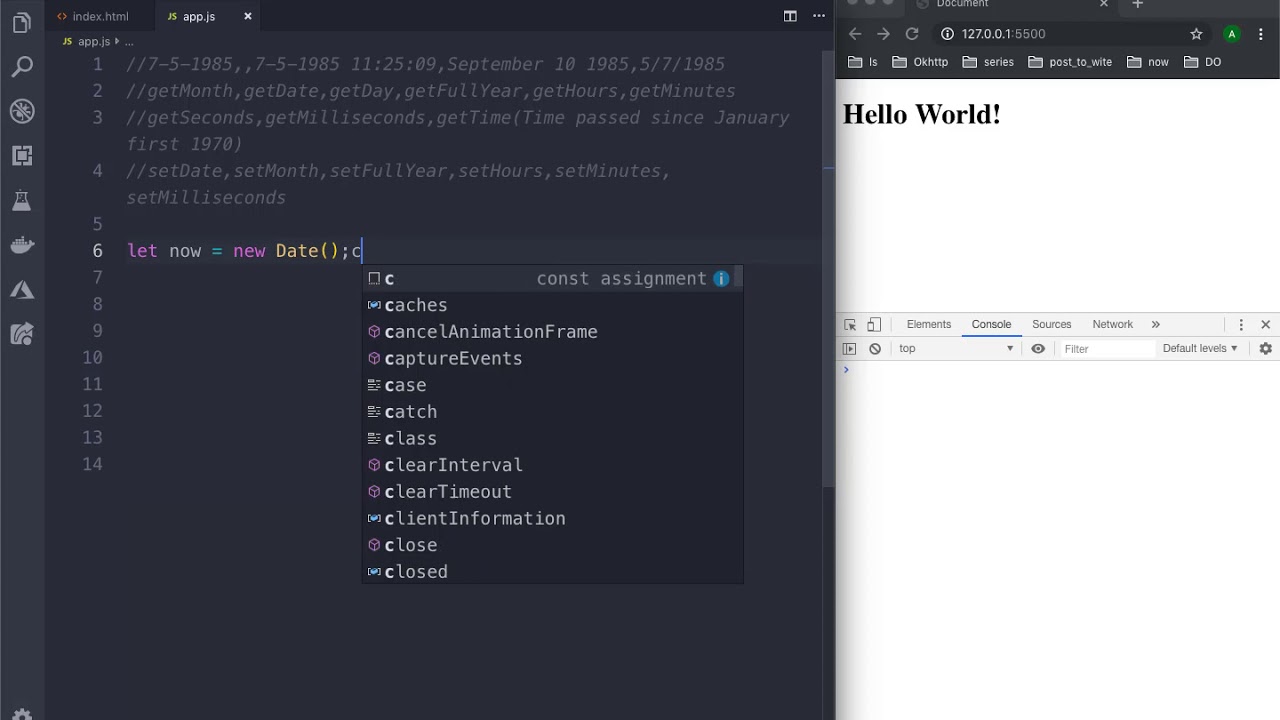The image size is (1280, 720).
Task: Clear the console output
Action: pyautogui.click(x=875, y=349)
